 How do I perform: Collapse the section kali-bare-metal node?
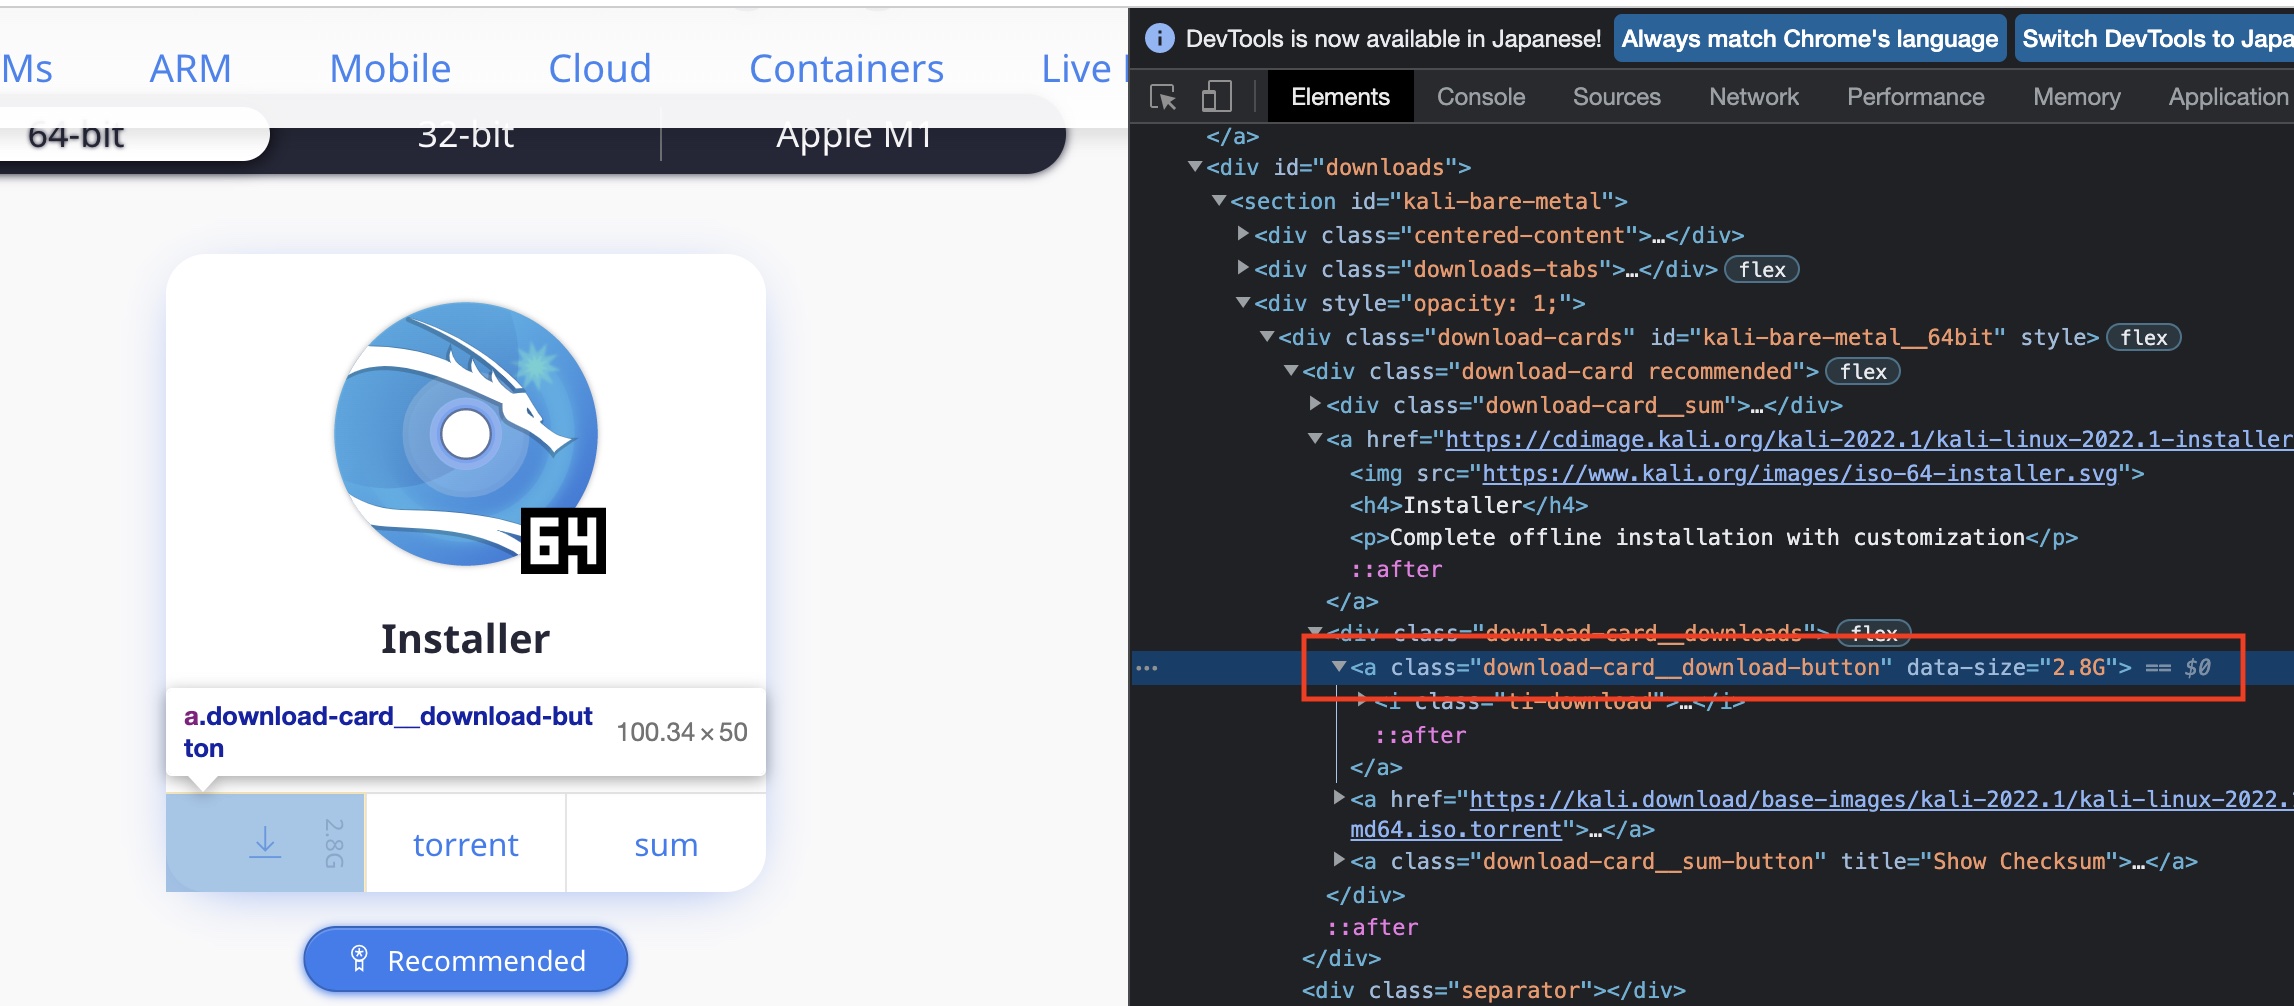pyautogui.click(x=1219, y=200)
